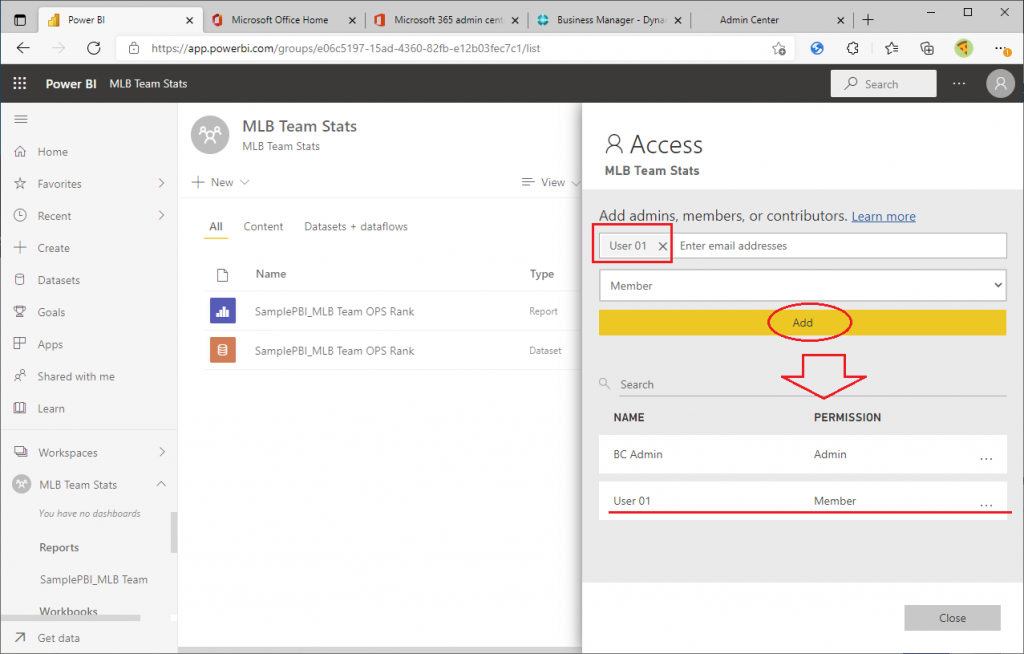Switch to Microsoft 365 admin center tab
Viewport: 1024px width, 654px height.
point(448,20)
